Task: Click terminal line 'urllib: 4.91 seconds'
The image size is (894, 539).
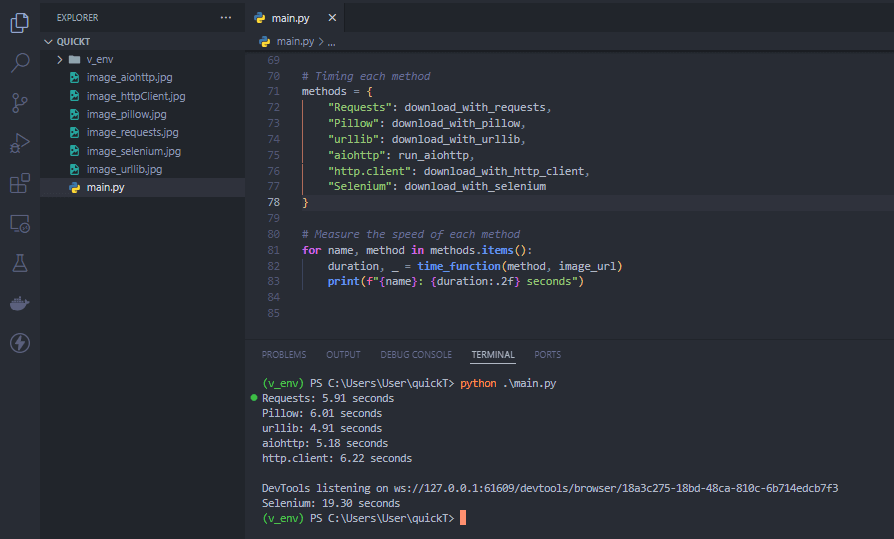Action: 322,428
